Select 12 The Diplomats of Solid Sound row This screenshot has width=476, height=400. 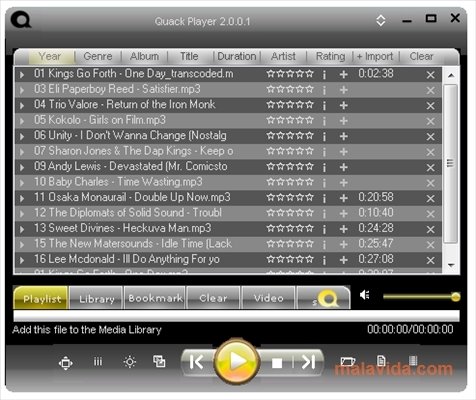coord(228,213)
